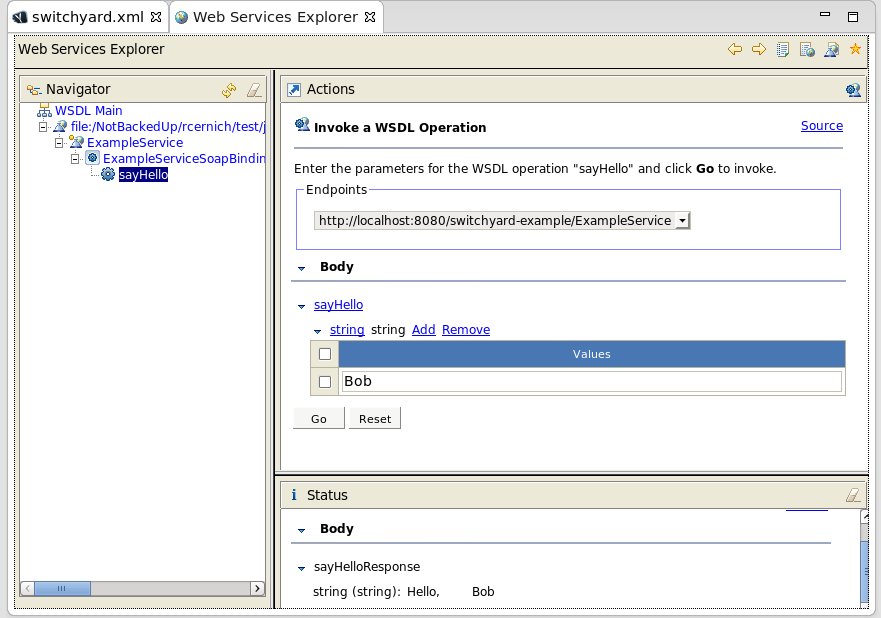Select the Web Services Explorer tab
This screenshot has width=881, height=618.
[x=275, y=17]
